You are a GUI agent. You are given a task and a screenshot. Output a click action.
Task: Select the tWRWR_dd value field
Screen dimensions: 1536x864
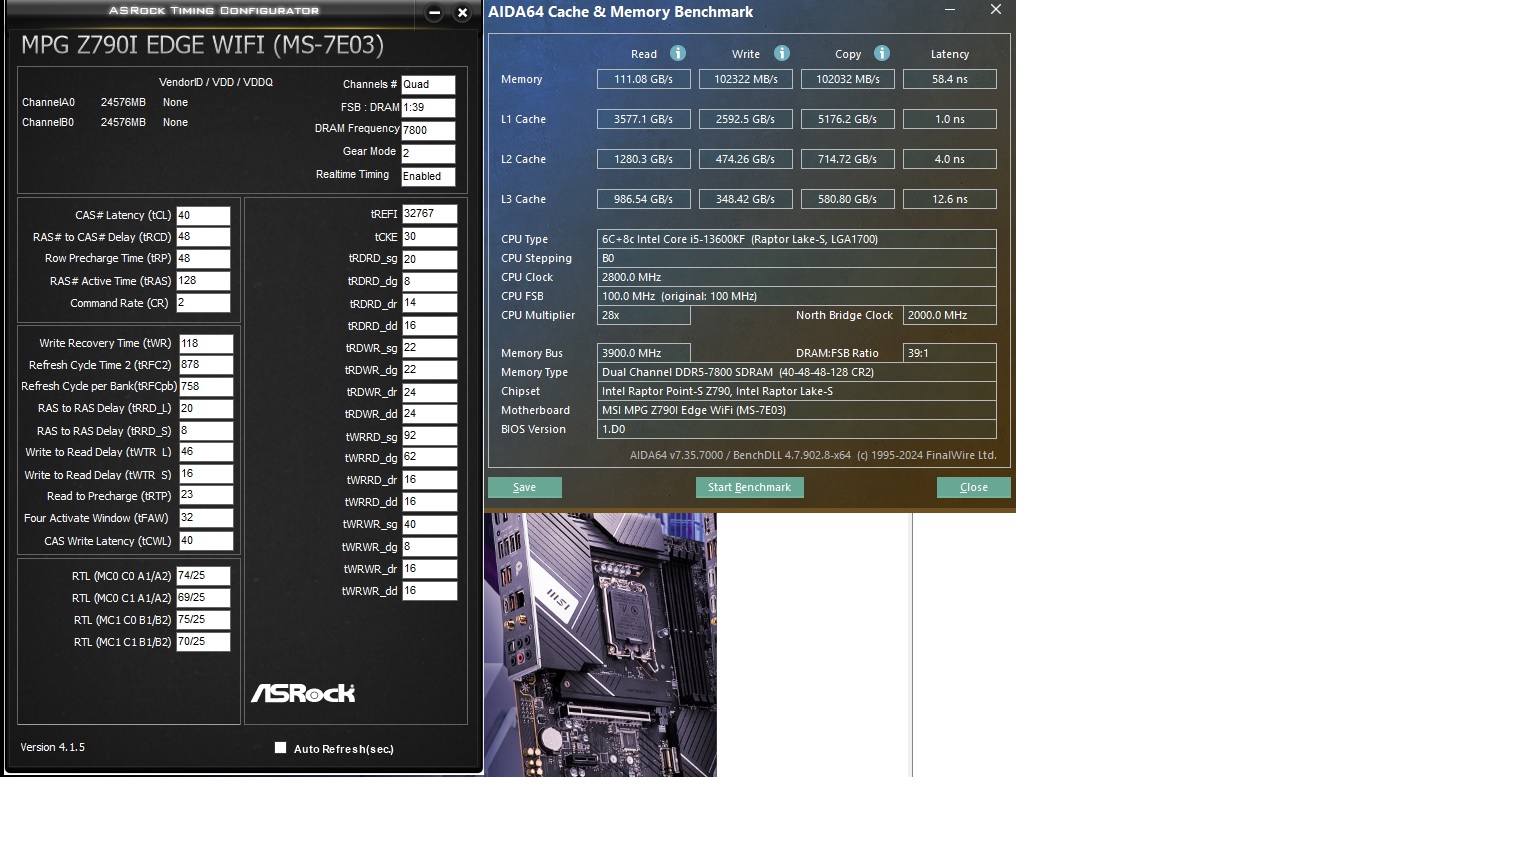click(430, 591)
